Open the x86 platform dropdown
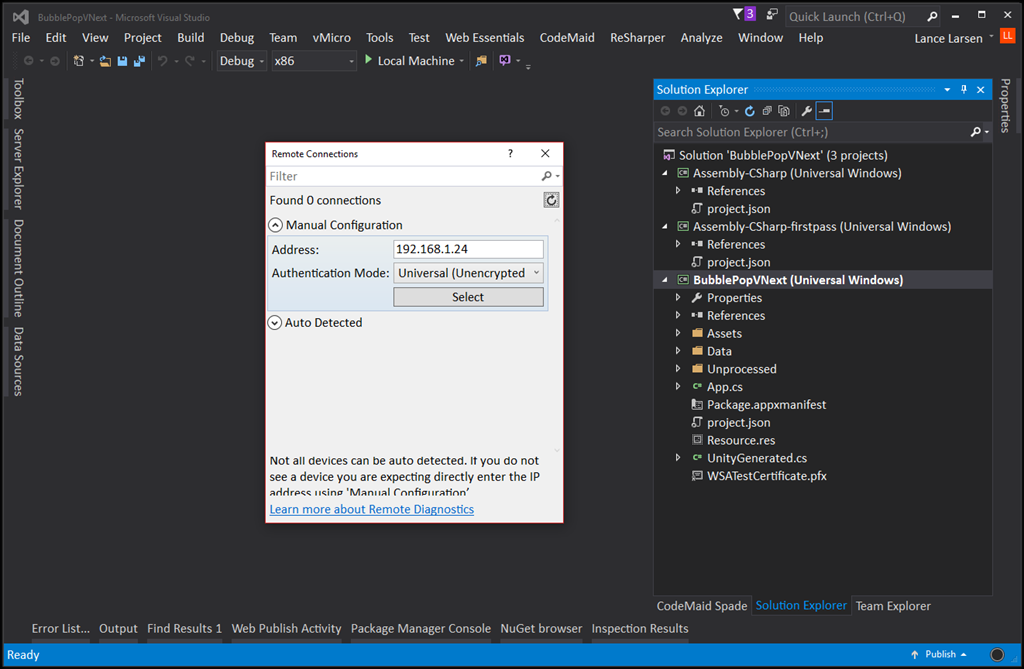The width and height of the screenshot is (1024, 669). click(x=314, y=61)
